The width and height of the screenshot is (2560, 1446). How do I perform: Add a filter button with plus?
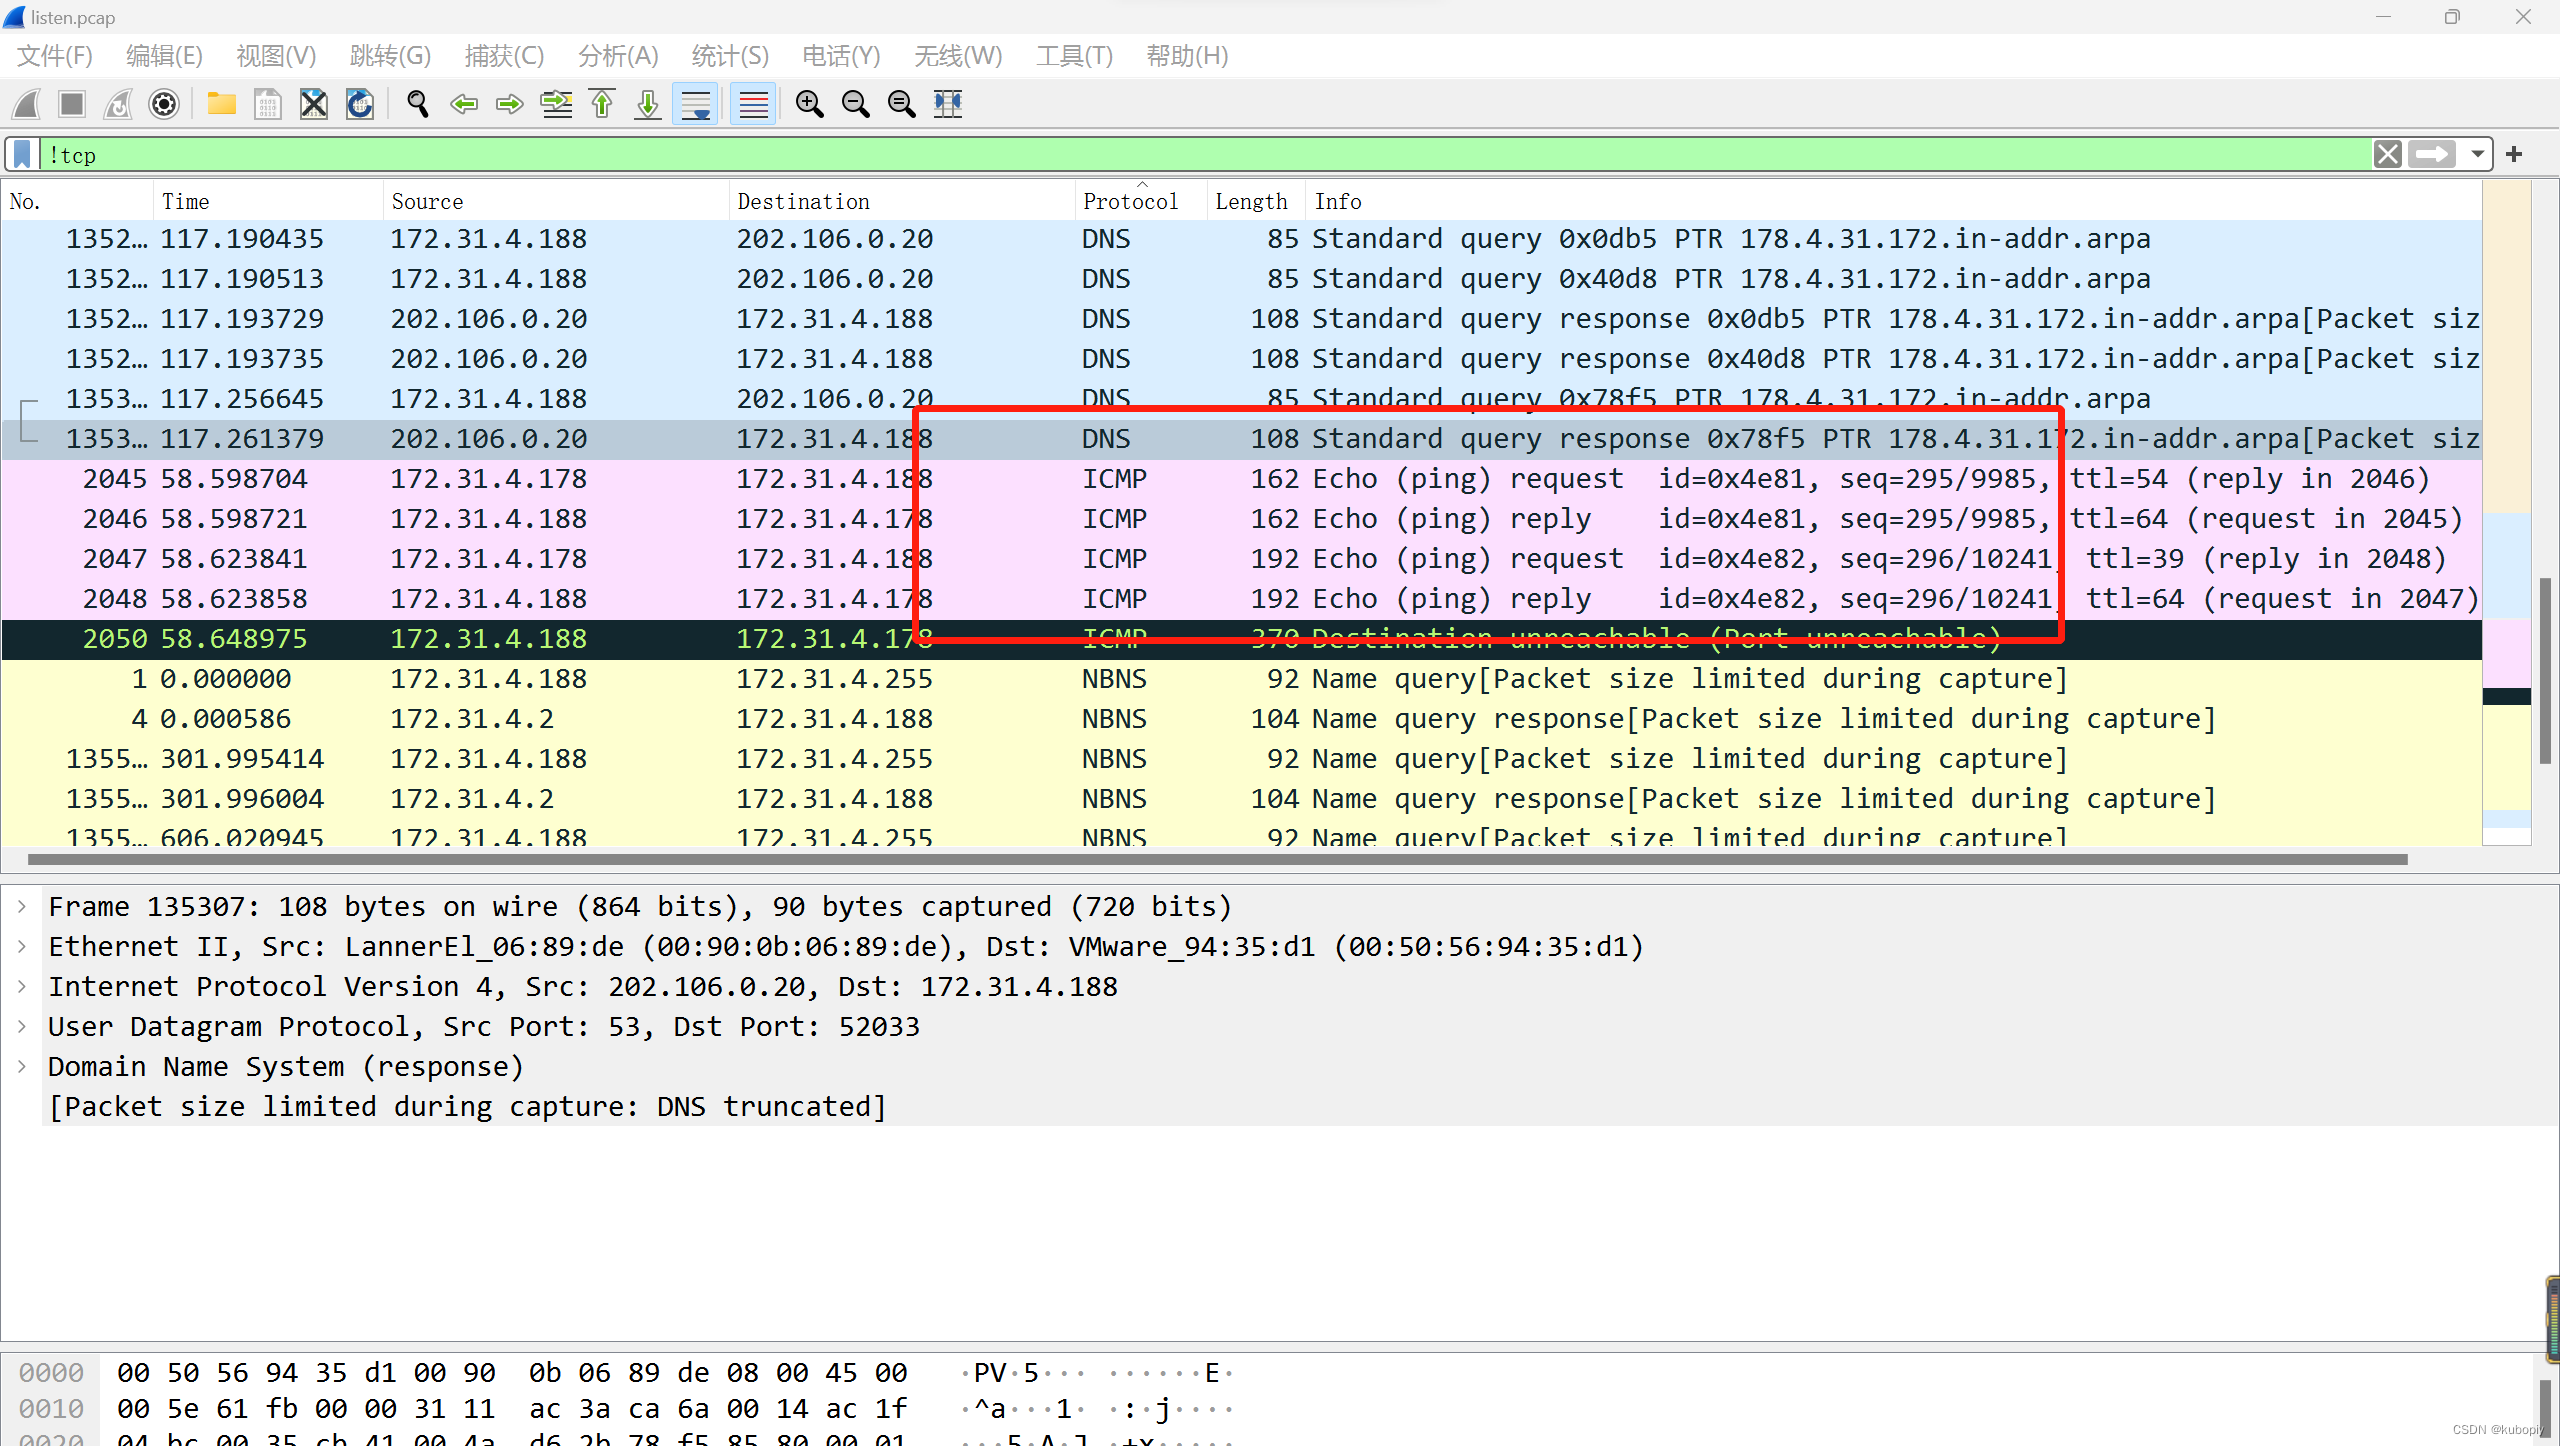2514,154
